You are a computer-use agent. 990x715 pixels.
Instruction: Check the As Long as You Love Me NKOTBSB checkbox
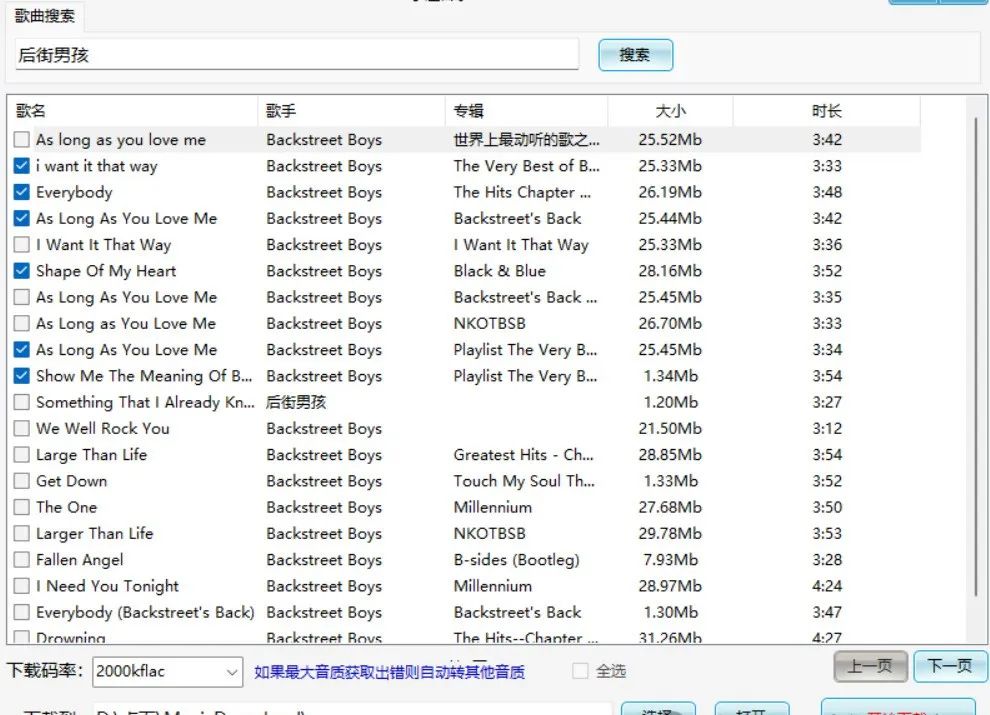pos(21,323)
